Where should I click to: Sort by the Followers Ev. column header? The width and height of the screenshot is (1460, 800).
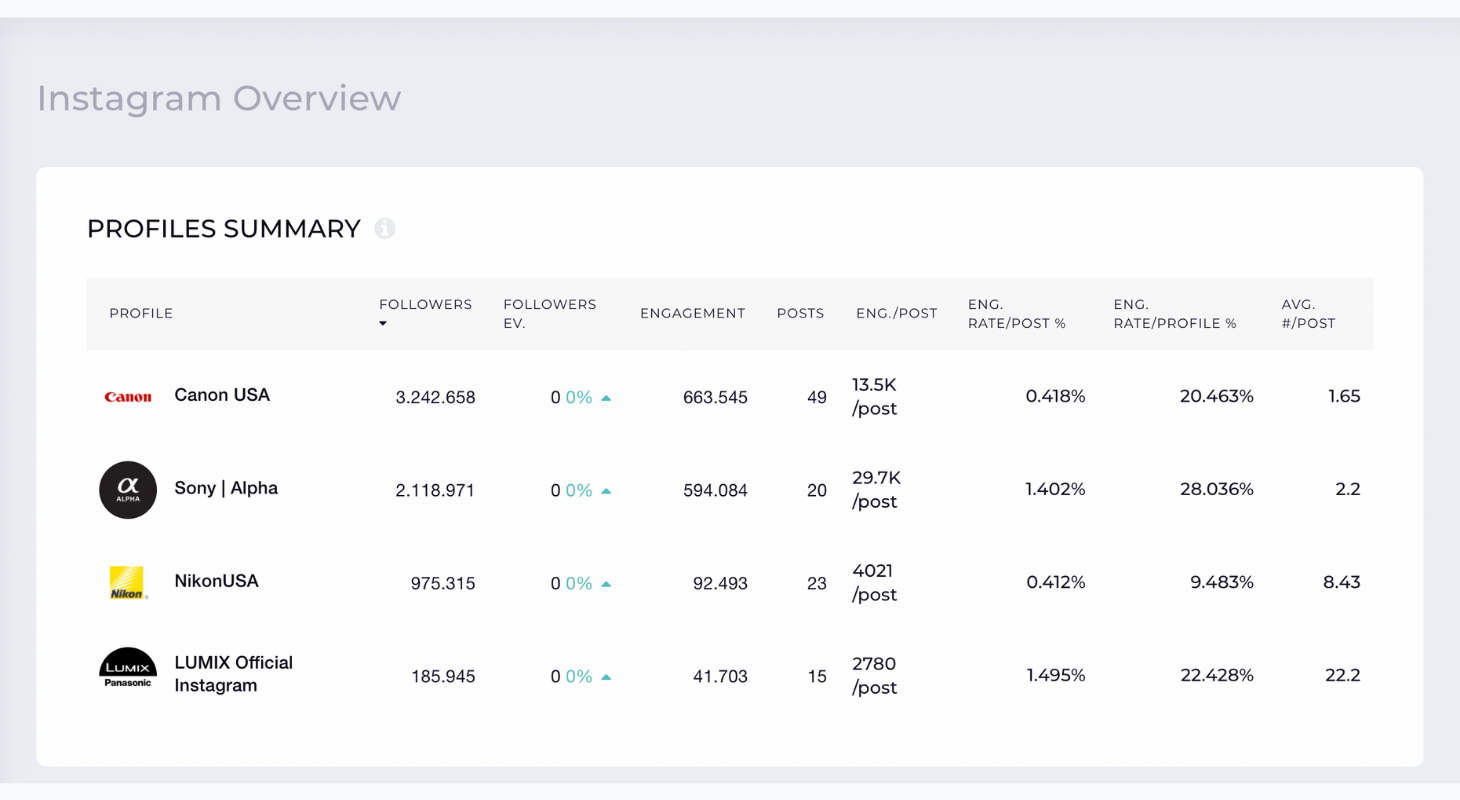[550, 313]
